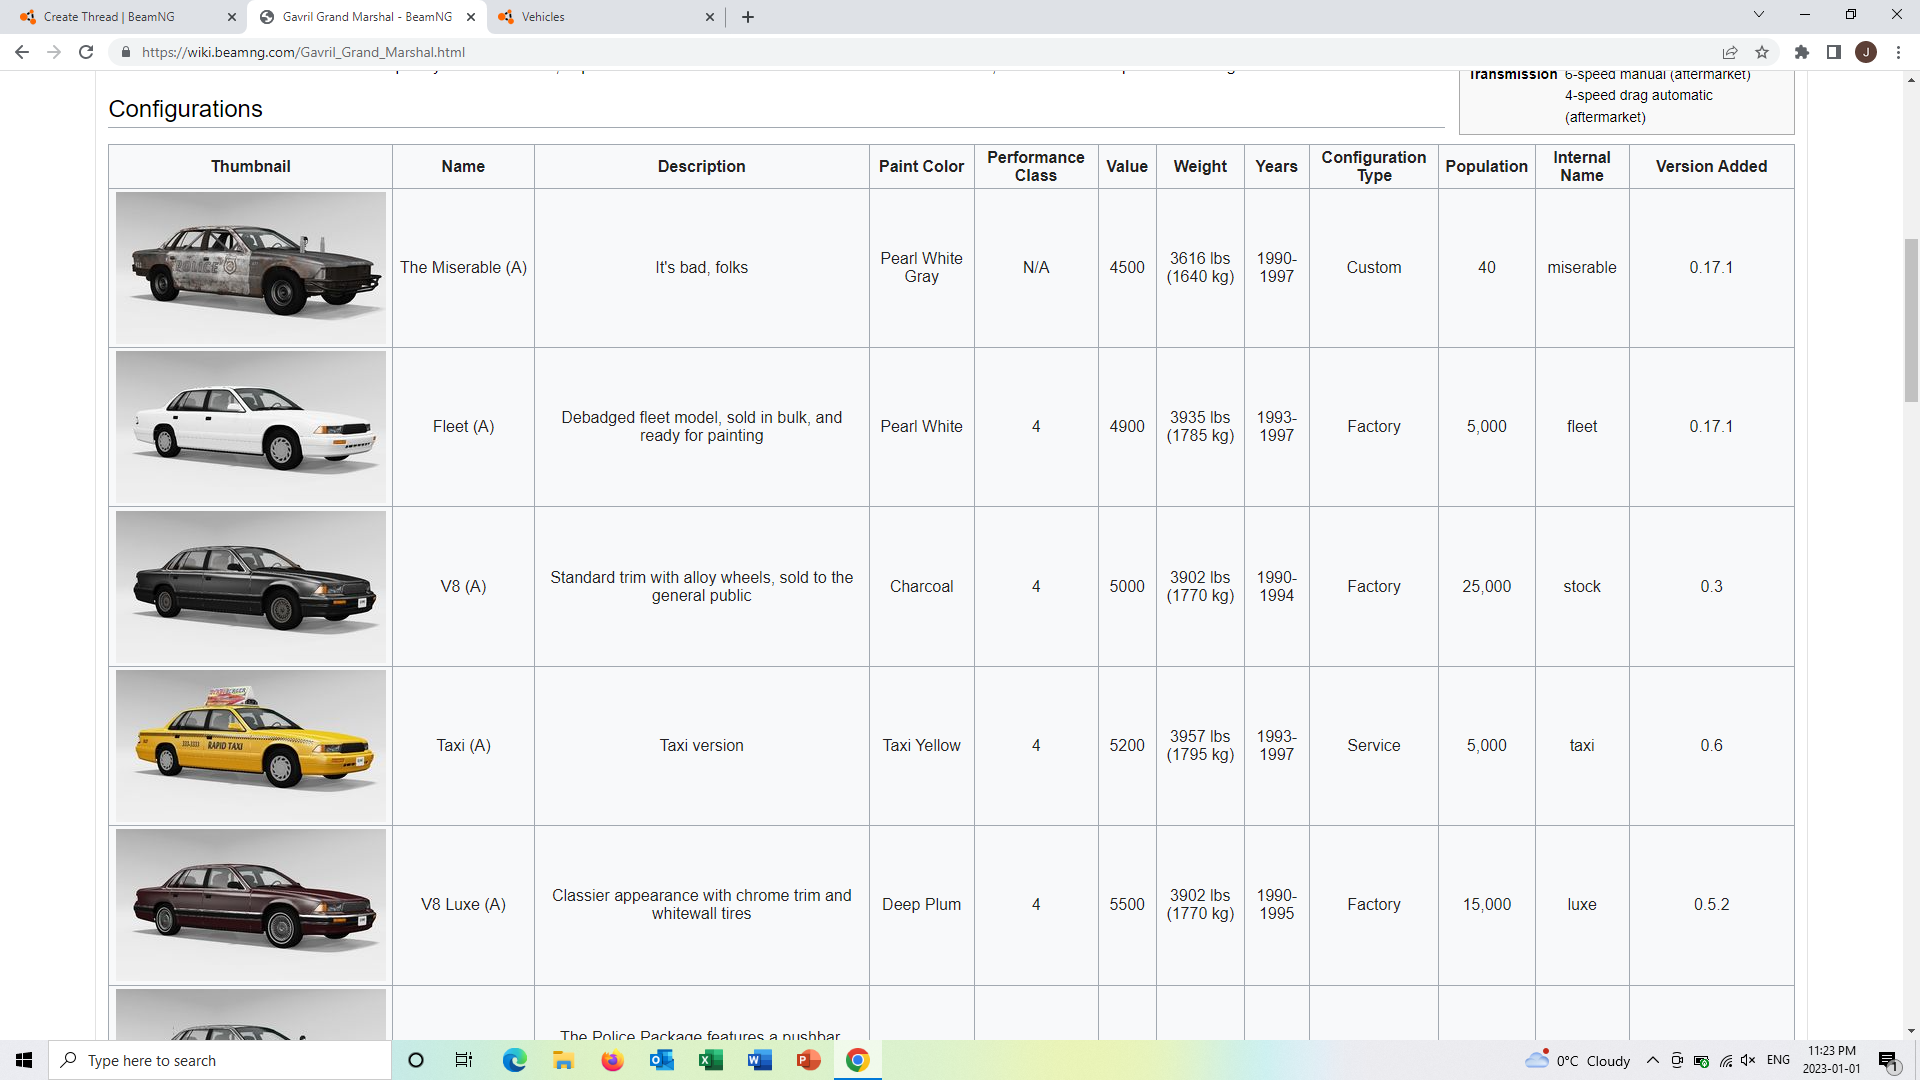Viewport: 1920px width, 1080px height.
Task: Click the Population column header
Action: tap(1486, 166)
